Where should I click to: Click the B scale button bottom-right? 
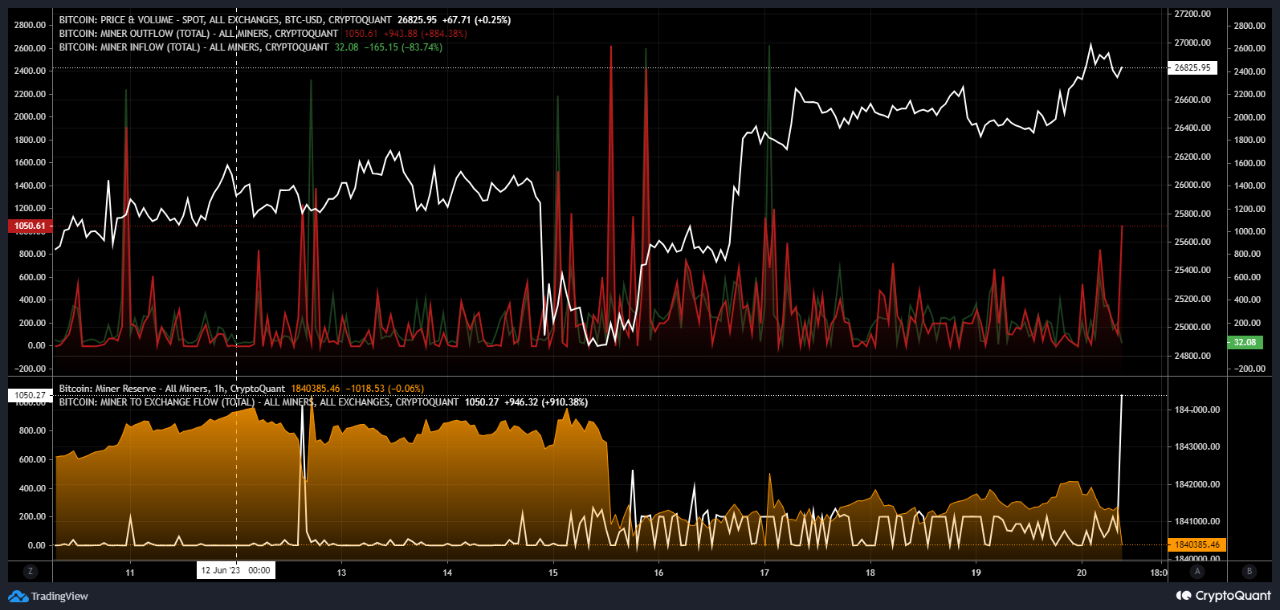coord(1248,570)
